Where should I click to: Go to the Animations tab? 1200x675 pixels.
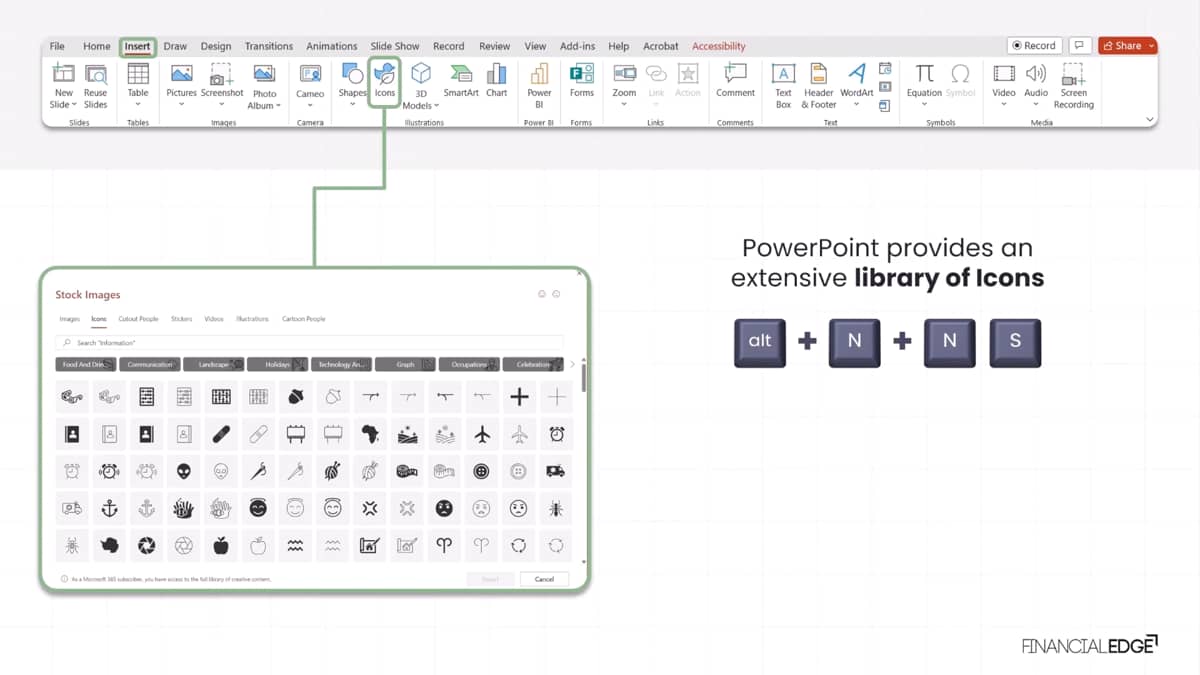pyautogui.click(x=332, y=46)
